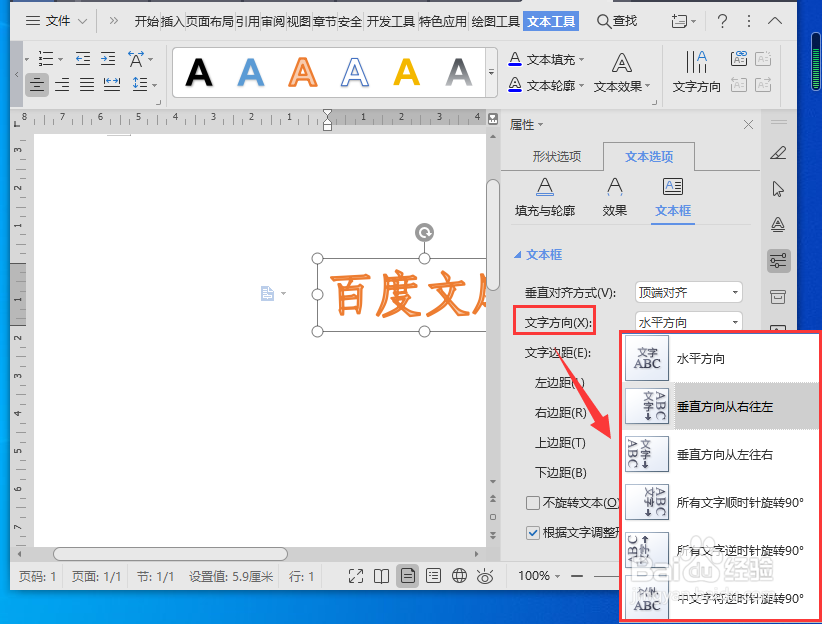Select 垂直方向从左往右 option
The width and height of the screenshot is (822, 624).
coord(721,455)
